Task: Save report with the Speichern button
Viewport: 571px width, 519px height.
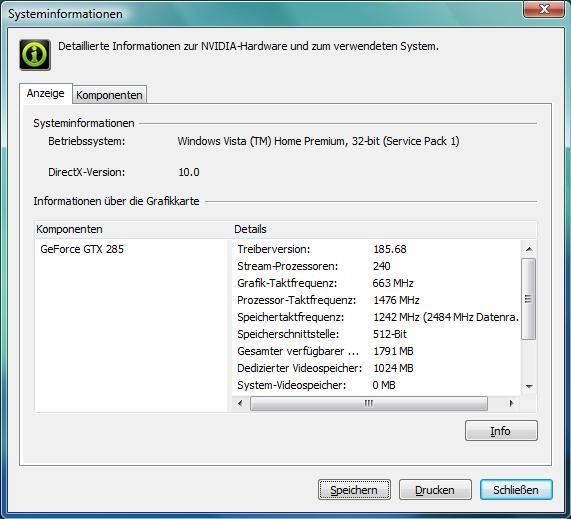Action: click(354, 490)
